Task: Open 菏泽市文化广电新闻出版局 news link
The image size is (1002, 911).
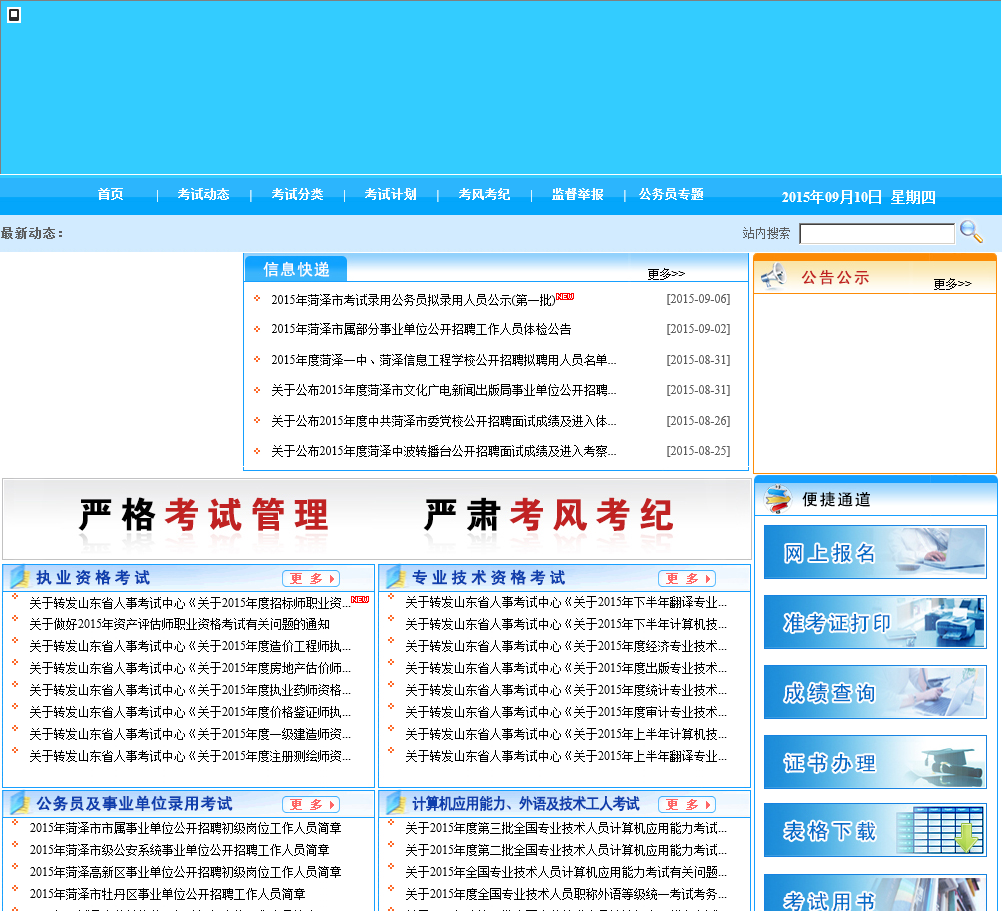Action: pyautogui.click(x=443, y=390)
